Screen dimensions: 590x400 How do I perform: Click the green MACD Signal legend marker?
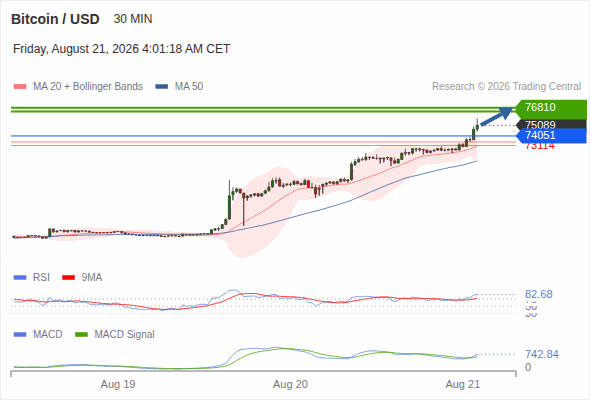click(82, 335)
